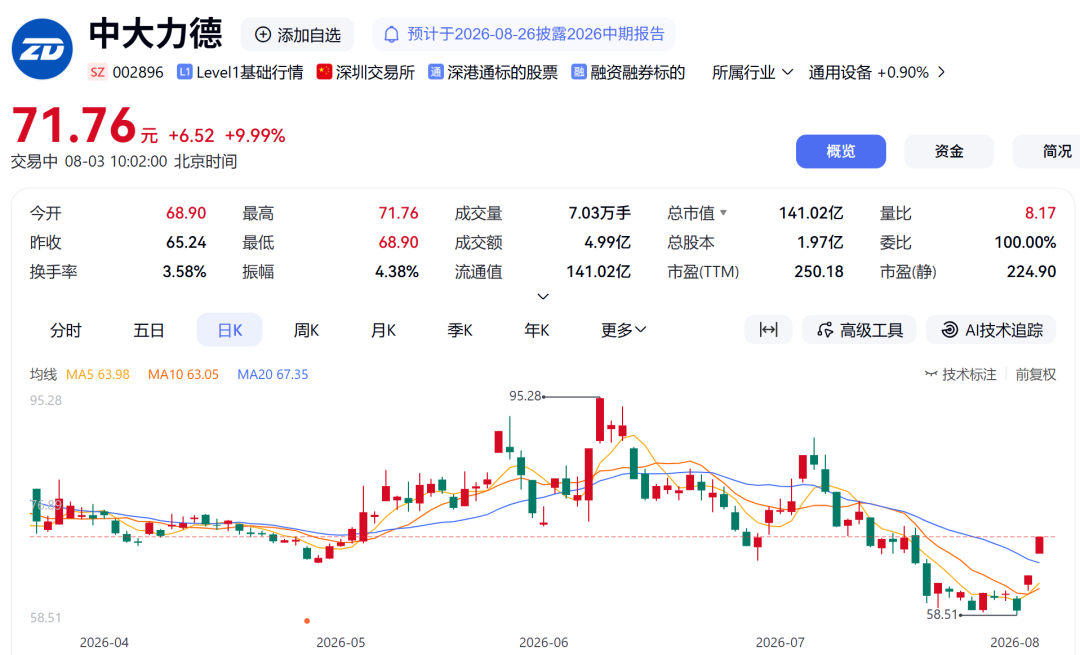Open the 资金 funds tab
The width and height of the screenshot is (1080, 655).
(x=949, y=152)
